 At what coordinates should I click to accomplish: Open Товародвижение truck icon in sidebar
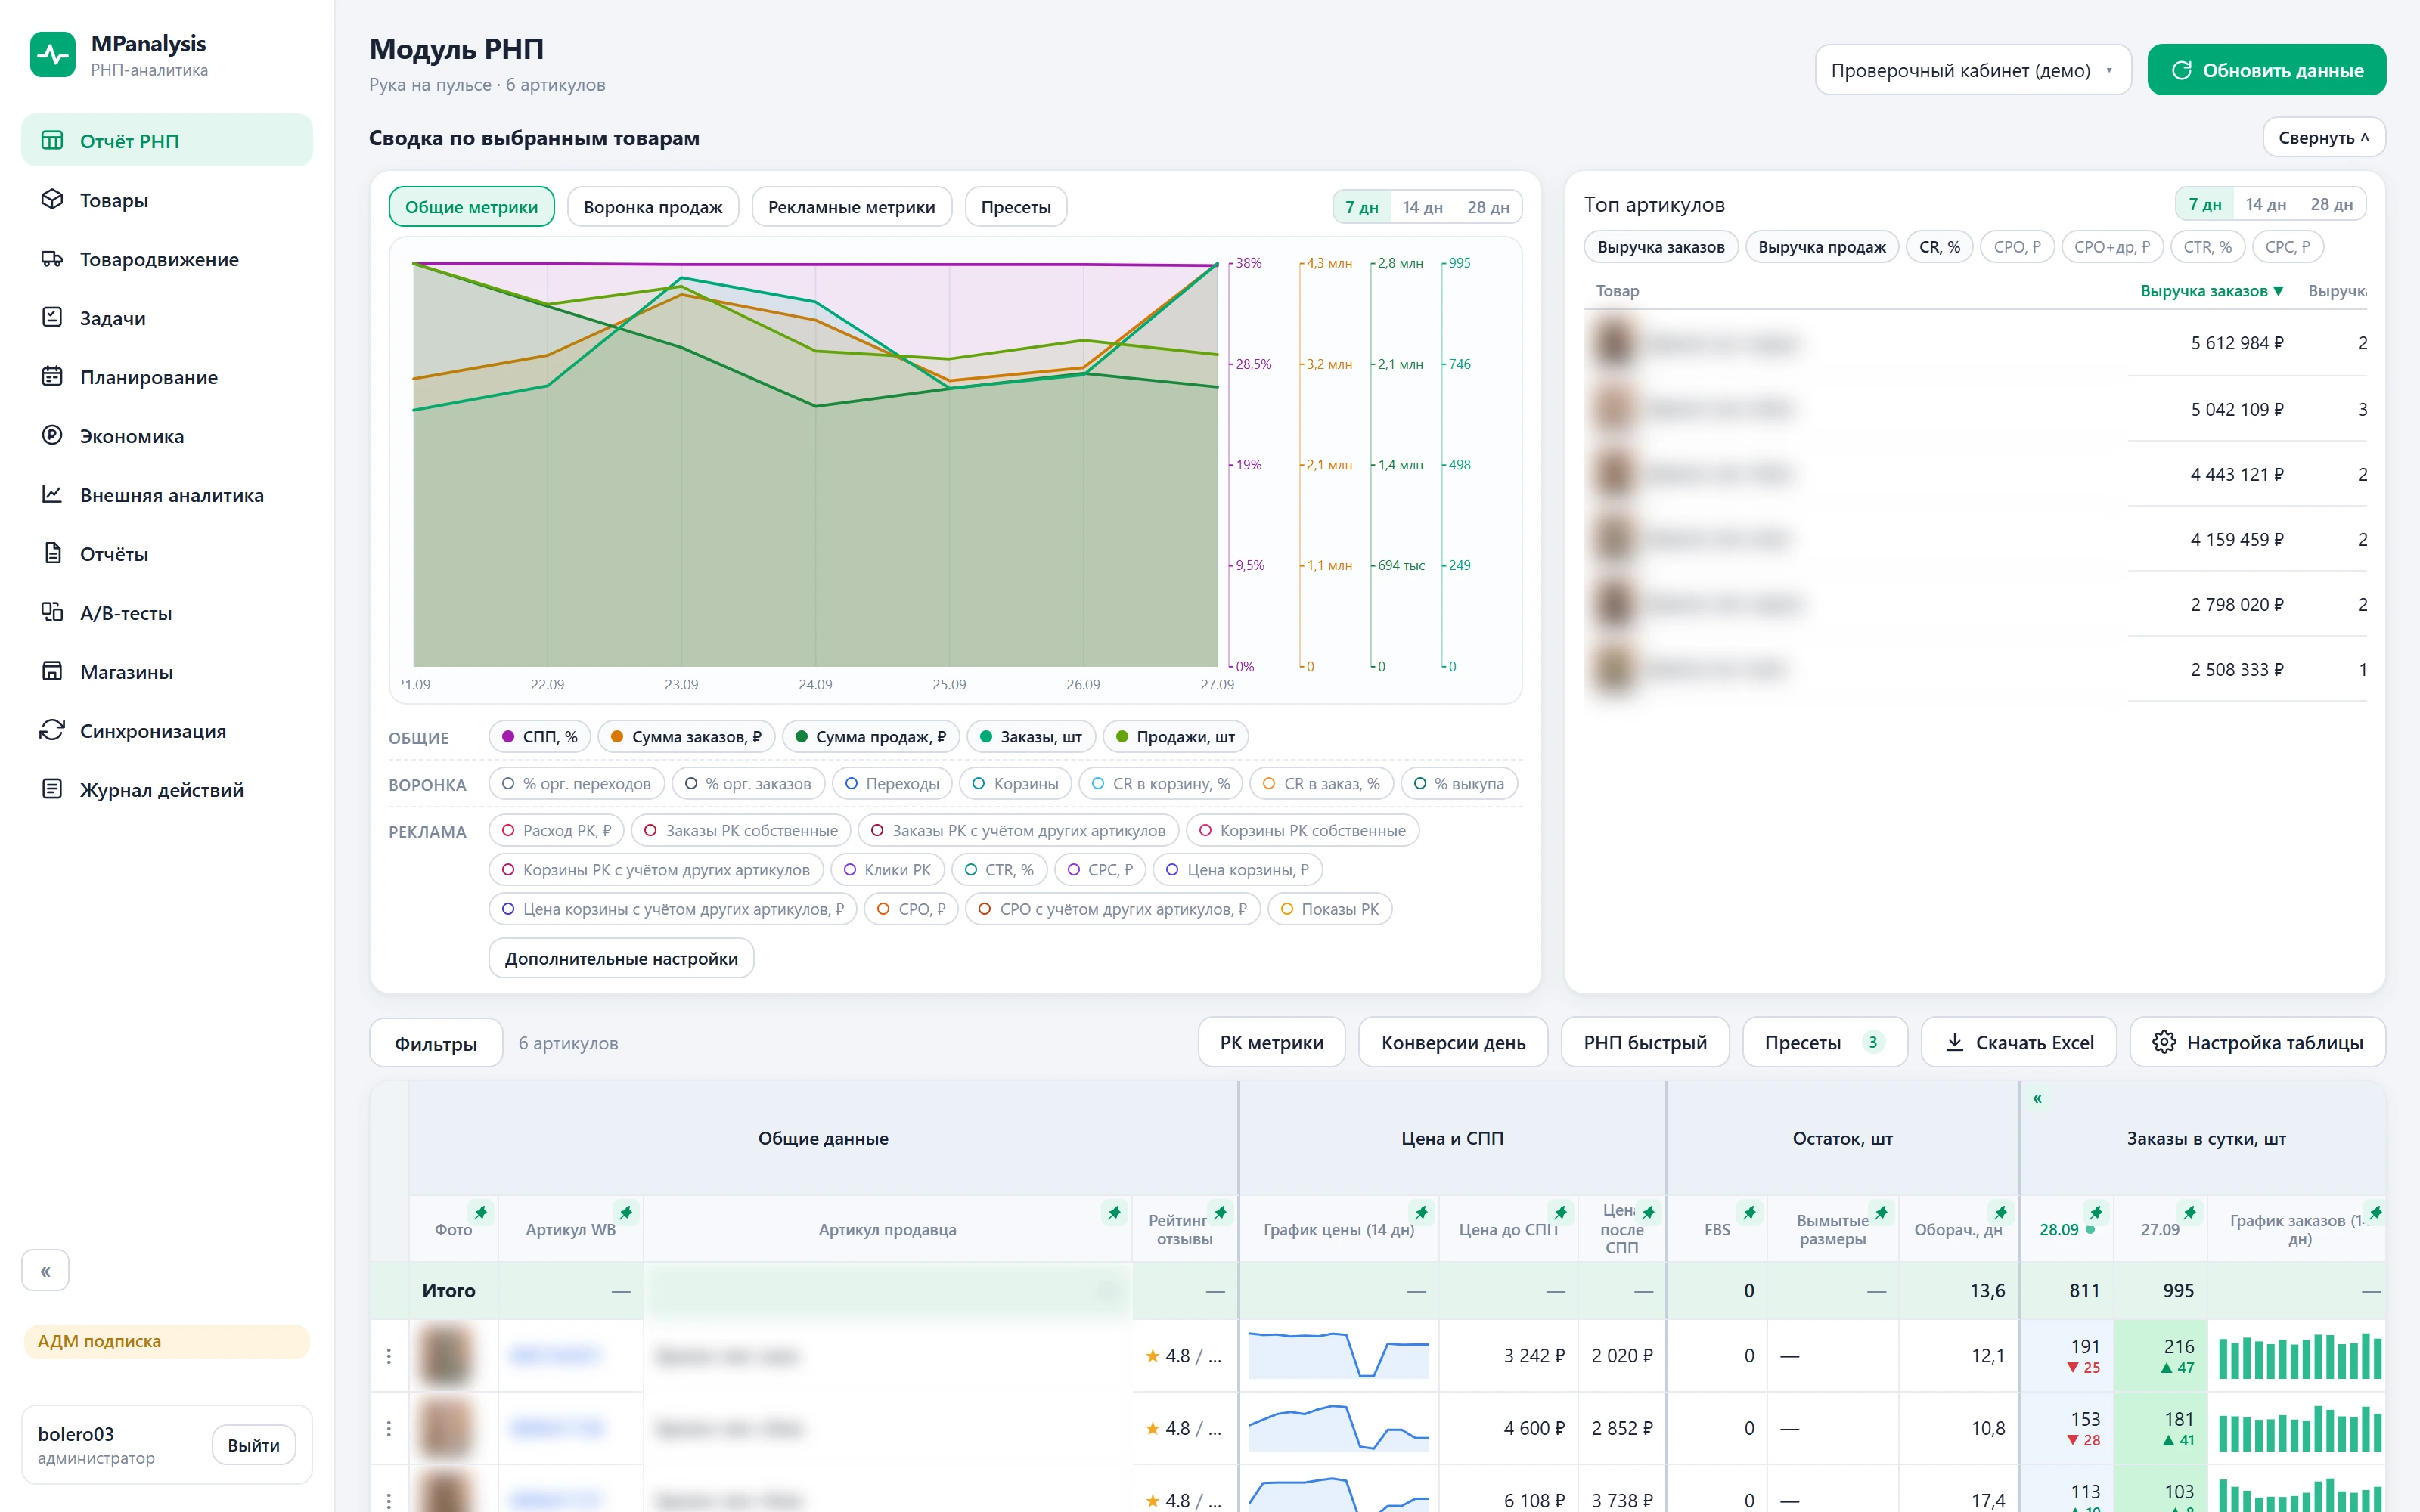(52, 258)
